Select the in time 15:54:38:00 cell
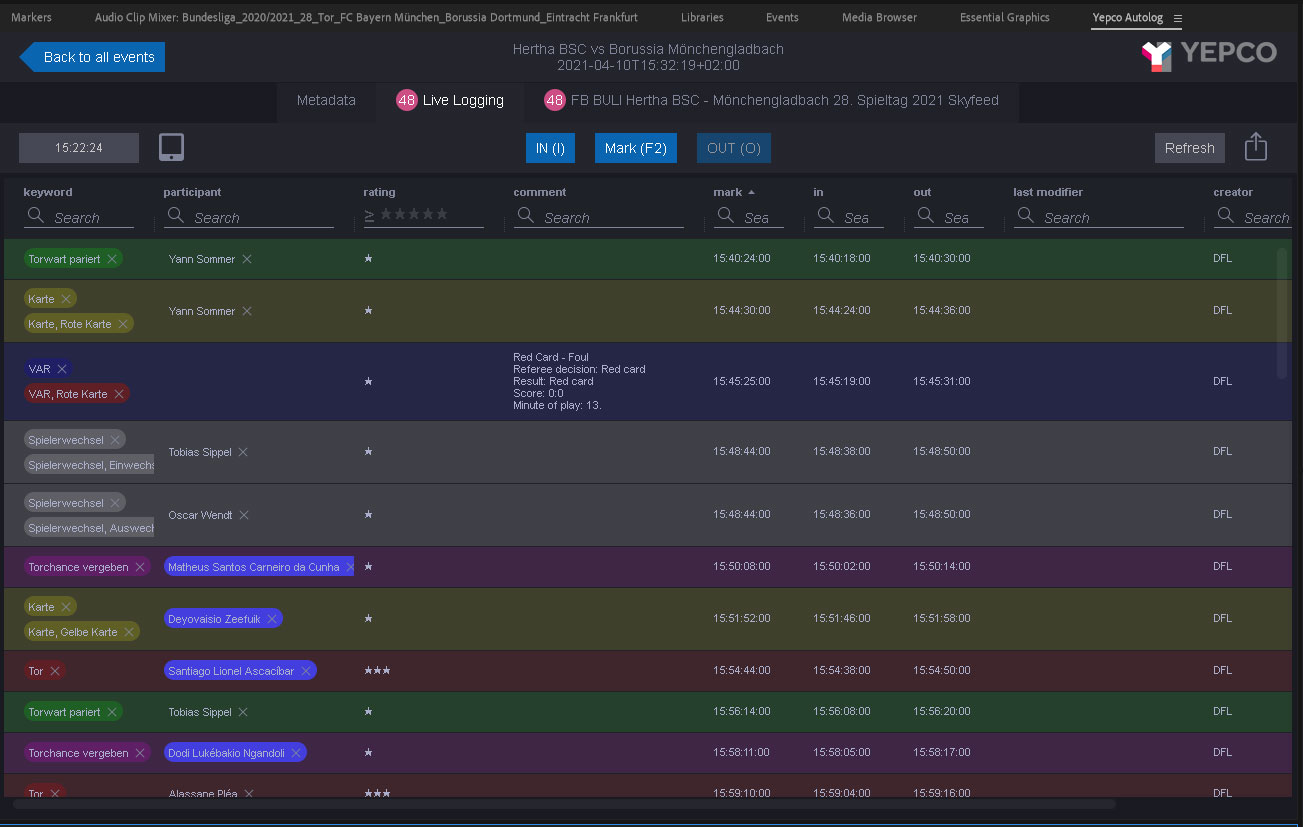1303x827 pixels. (842, 671)
